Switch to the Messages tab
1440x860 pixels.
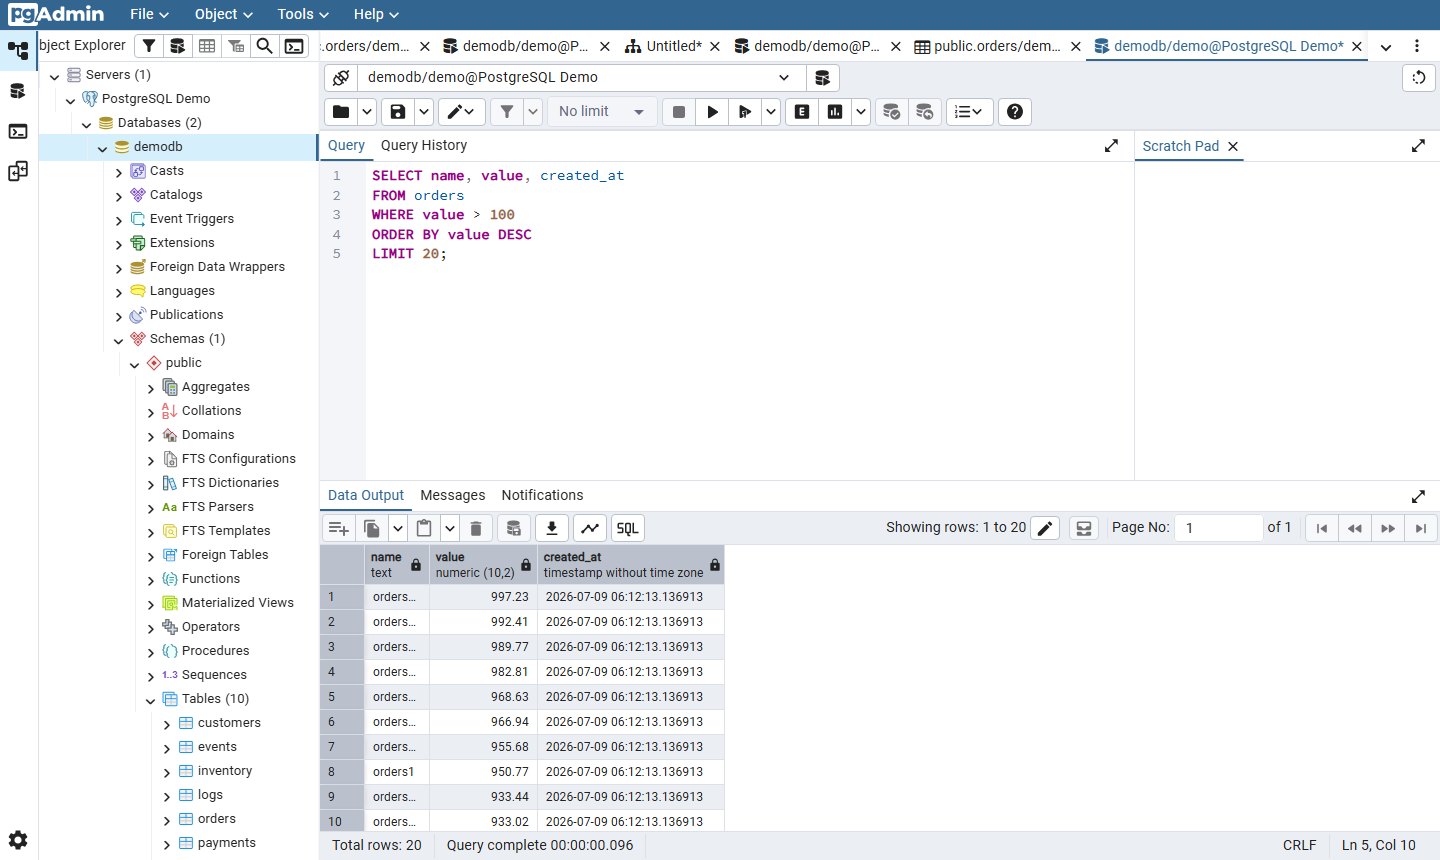click(453, 495)
